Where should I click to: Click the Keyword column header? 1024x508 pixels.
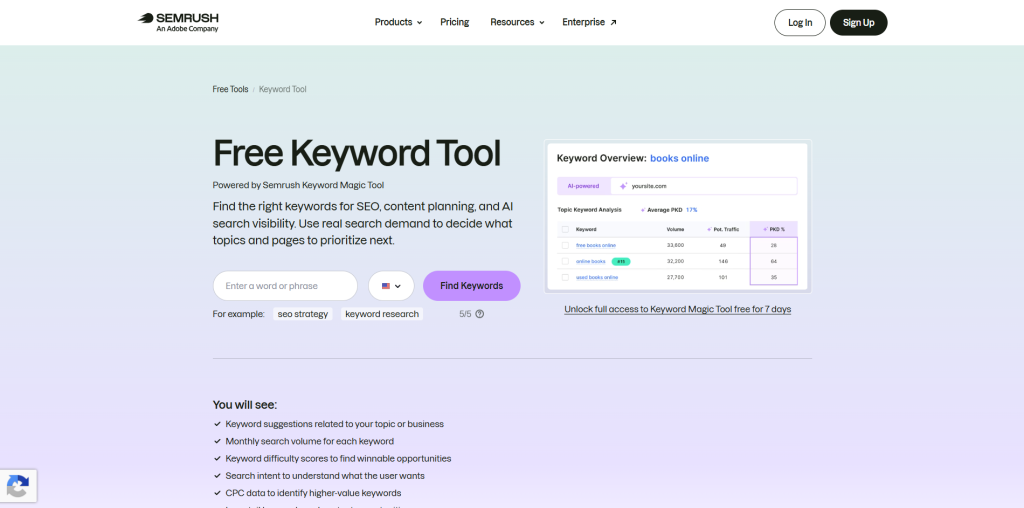pos(586,230)
